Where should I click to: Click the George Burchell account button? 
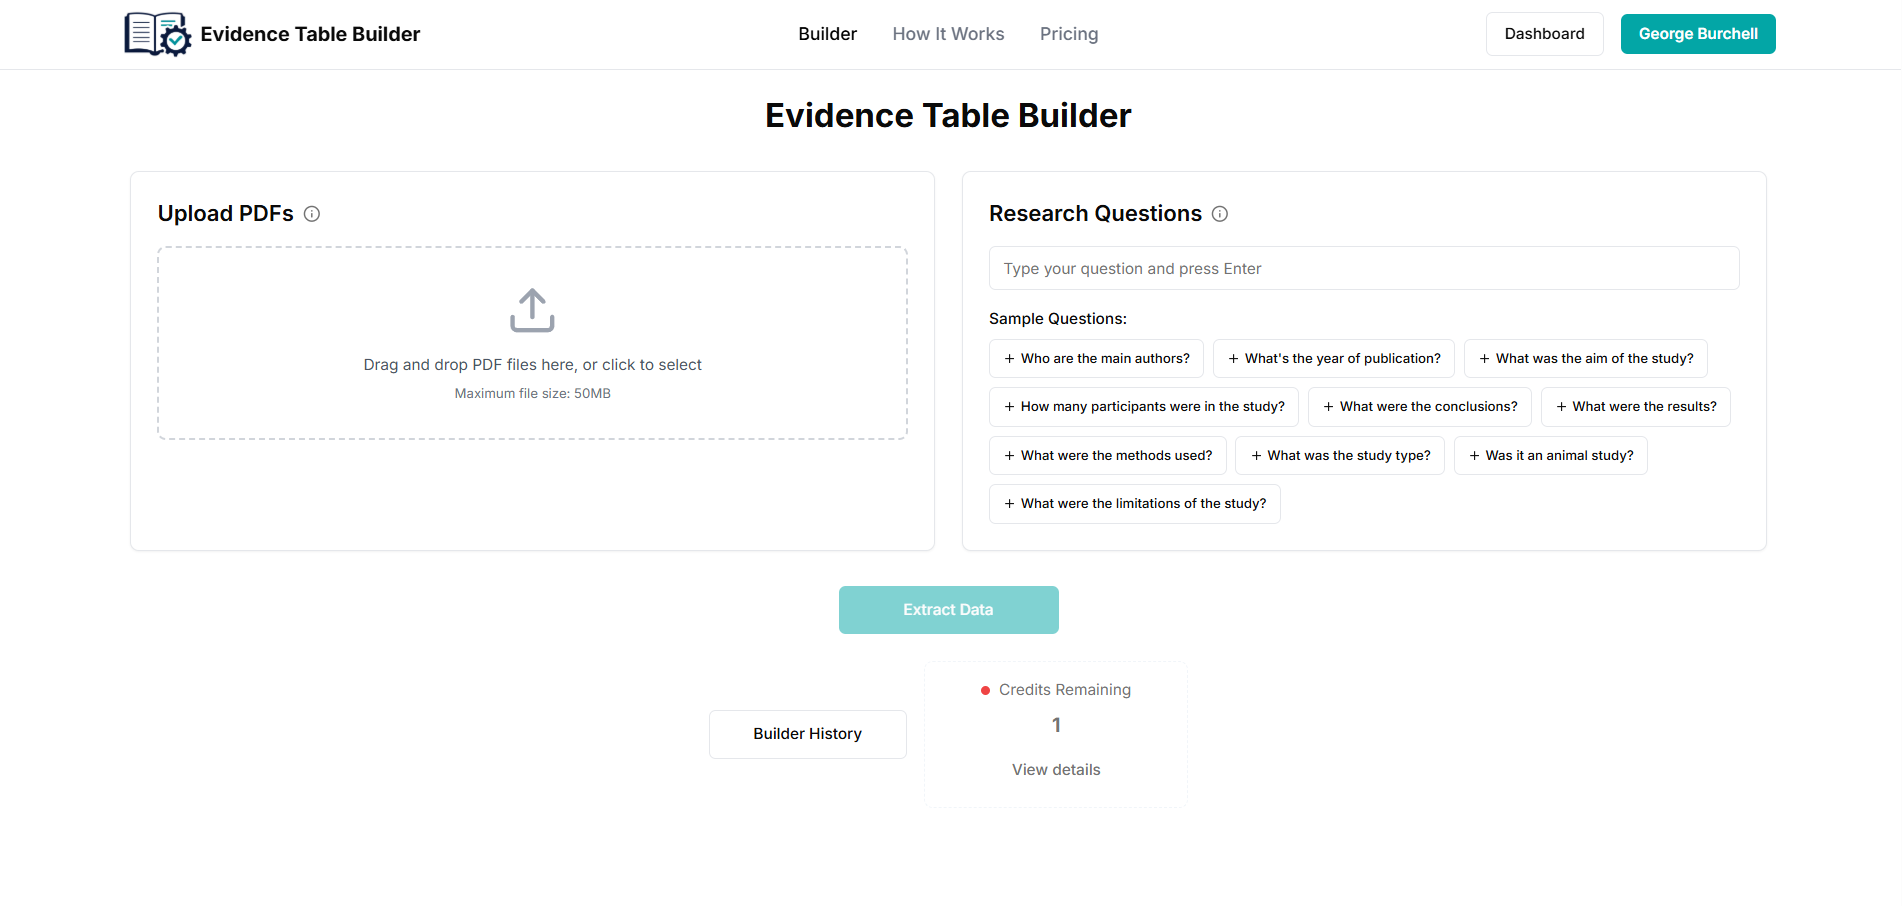click(x=1697, y=34)
